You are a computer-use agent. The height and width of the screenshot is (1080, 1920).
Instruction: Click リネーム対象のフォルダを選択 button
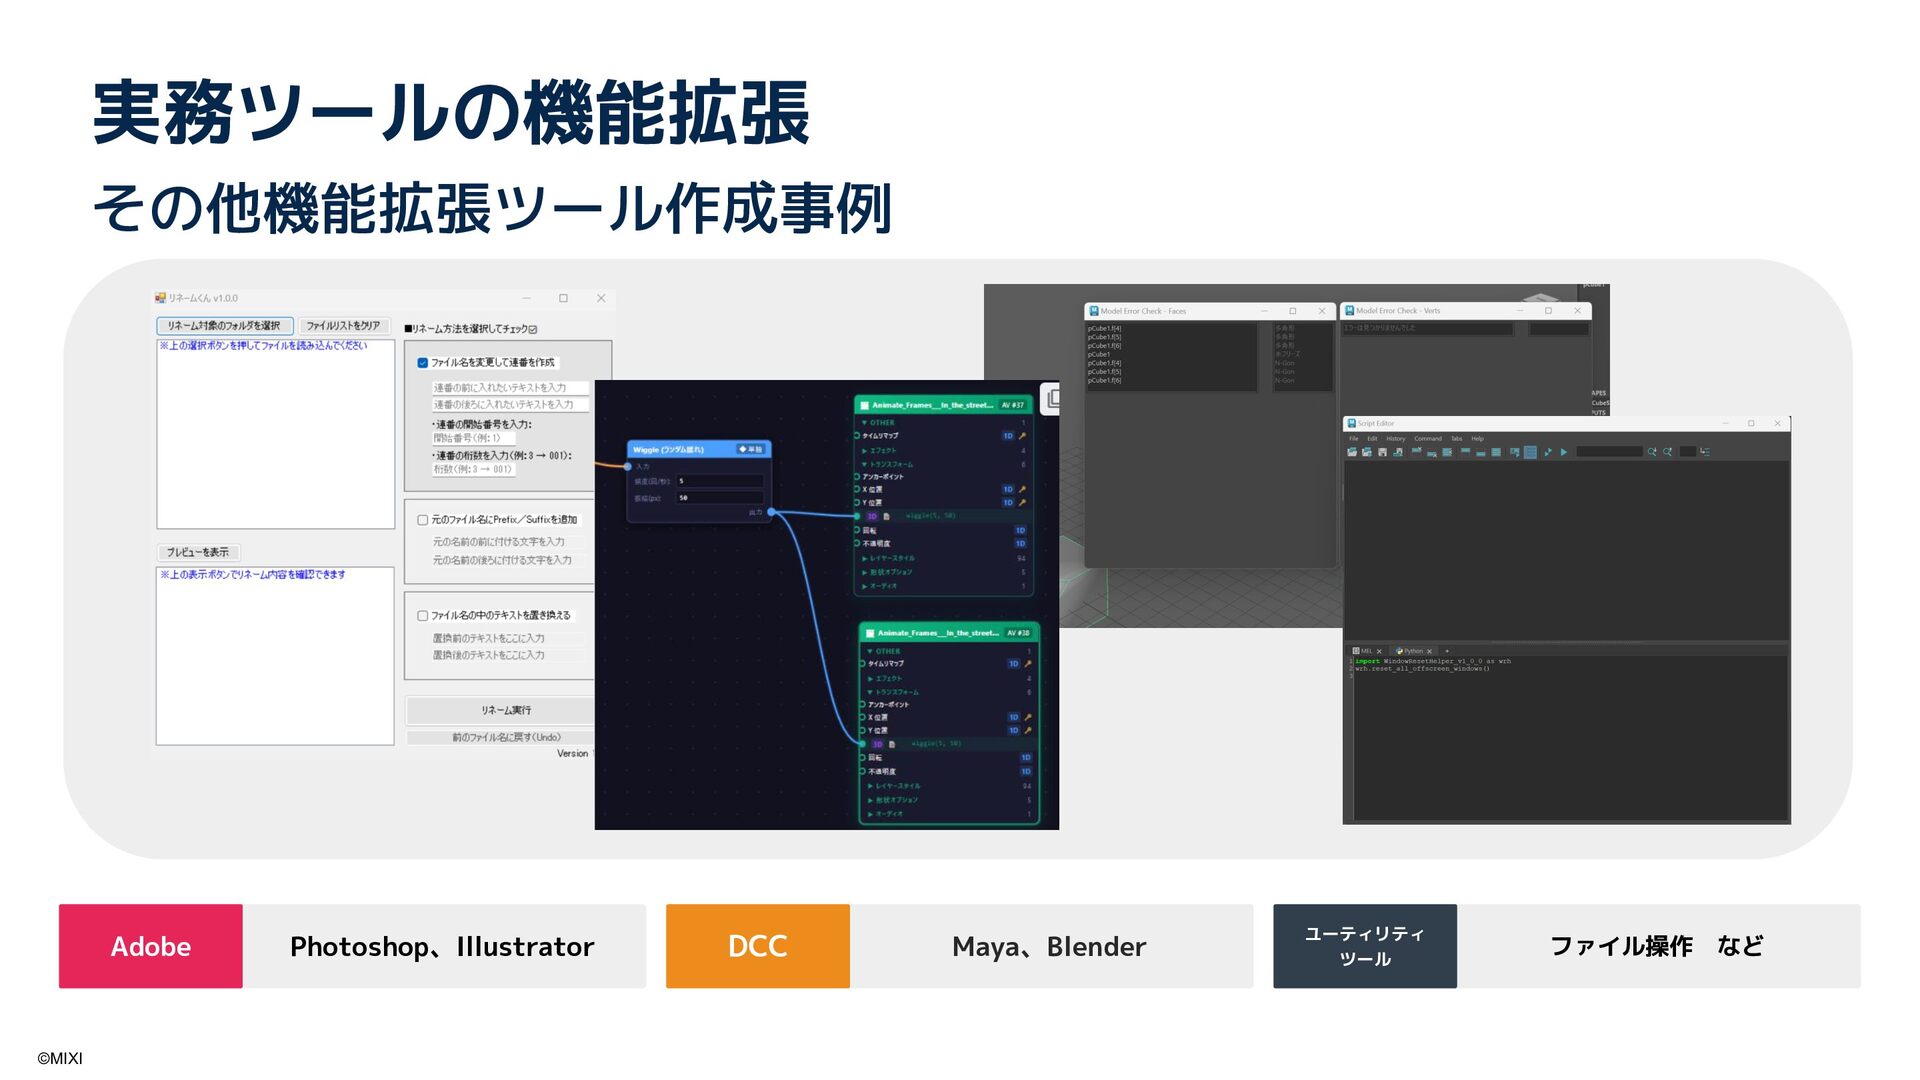(x=224, y=326)
